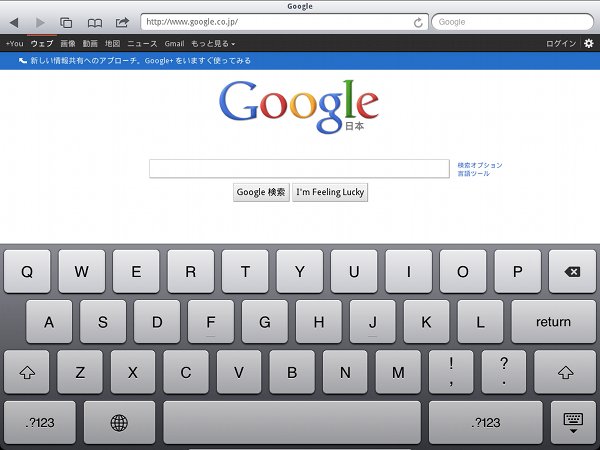
Task: Tap the R key
Action: coord(191,272)
